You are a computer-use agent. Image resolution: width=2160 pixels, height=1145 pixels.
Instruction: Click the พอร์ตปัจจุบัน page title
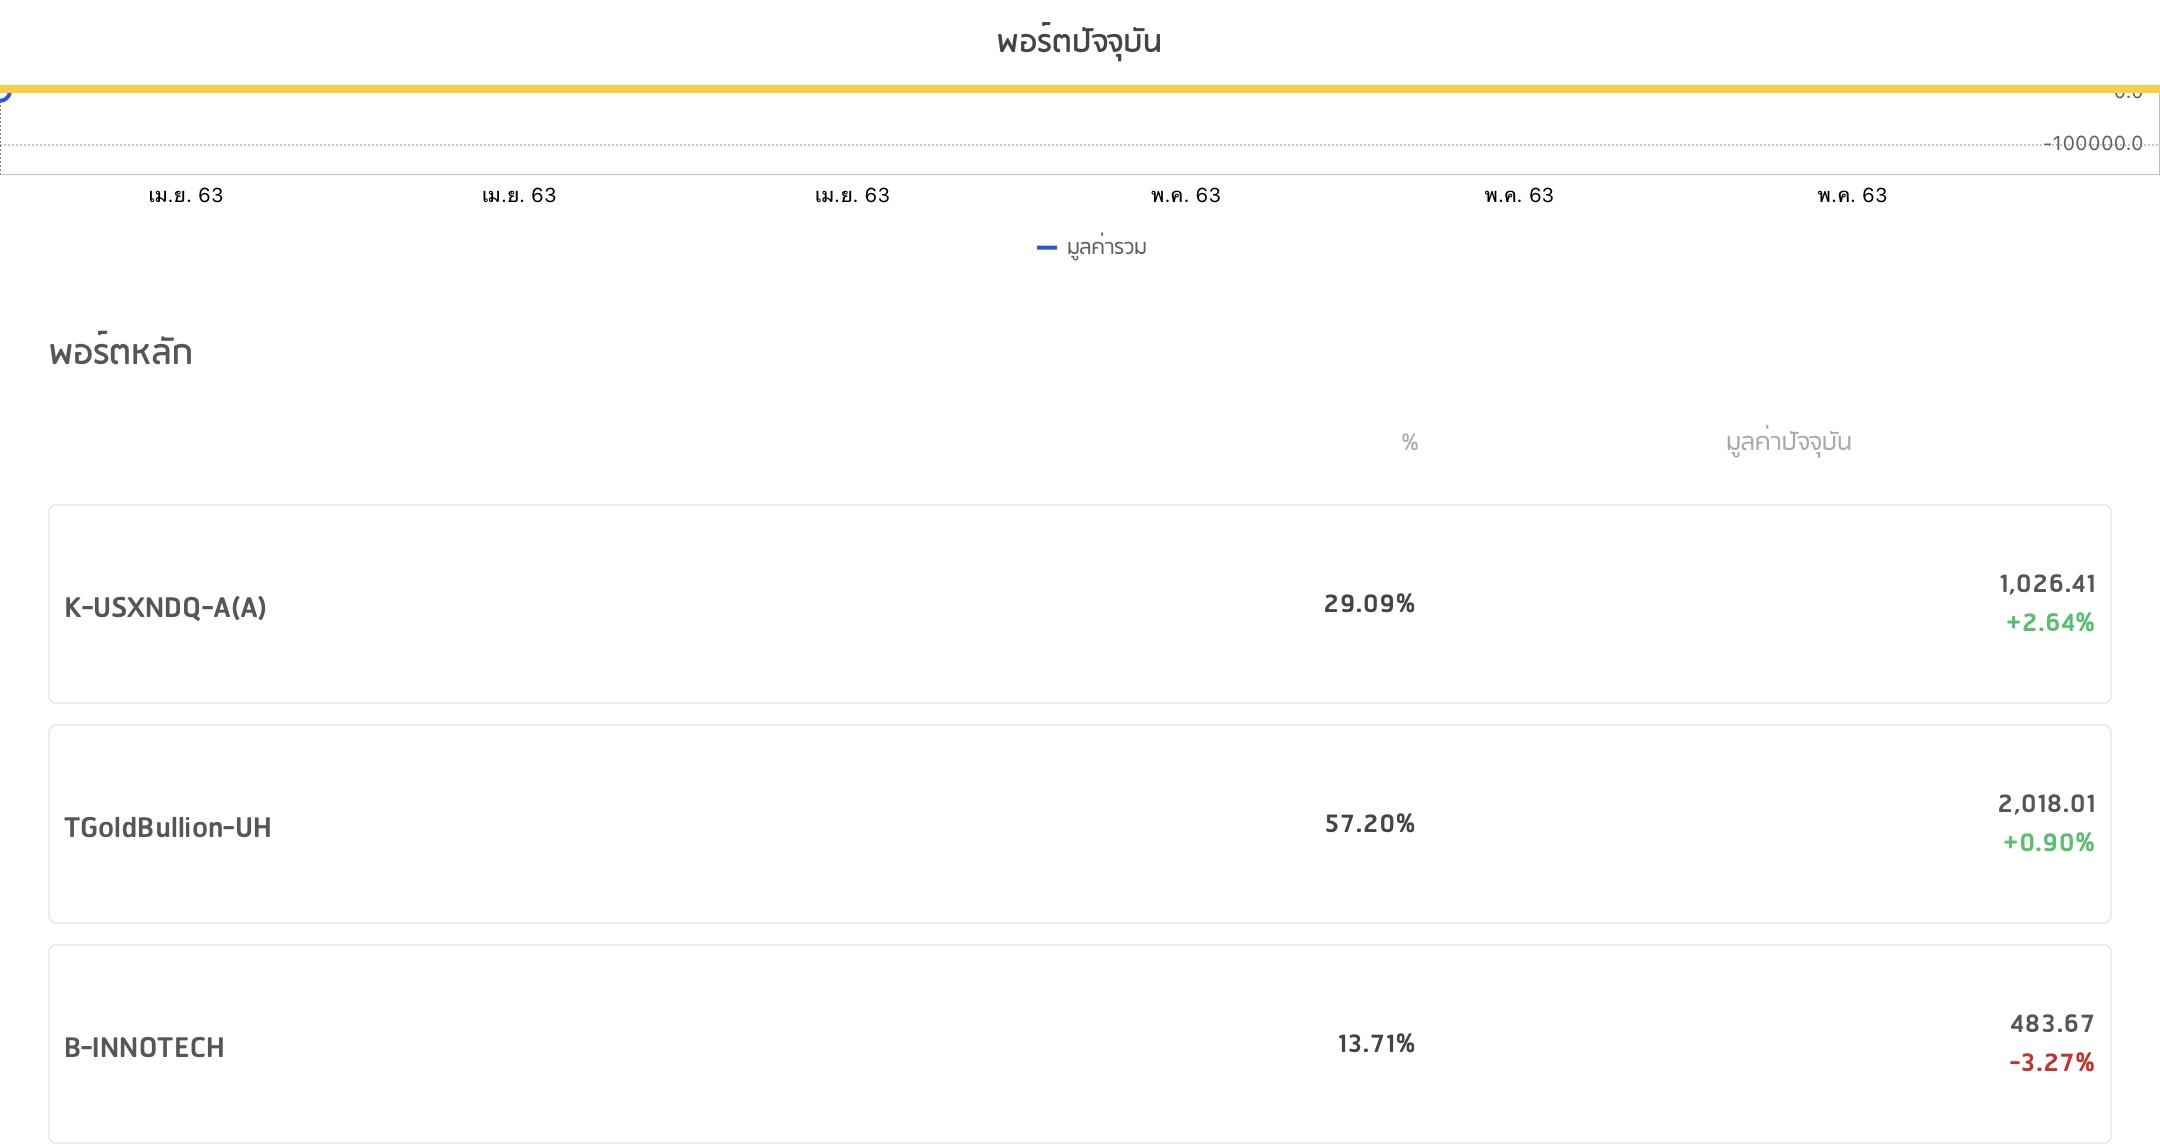[x=1079, y=42]
